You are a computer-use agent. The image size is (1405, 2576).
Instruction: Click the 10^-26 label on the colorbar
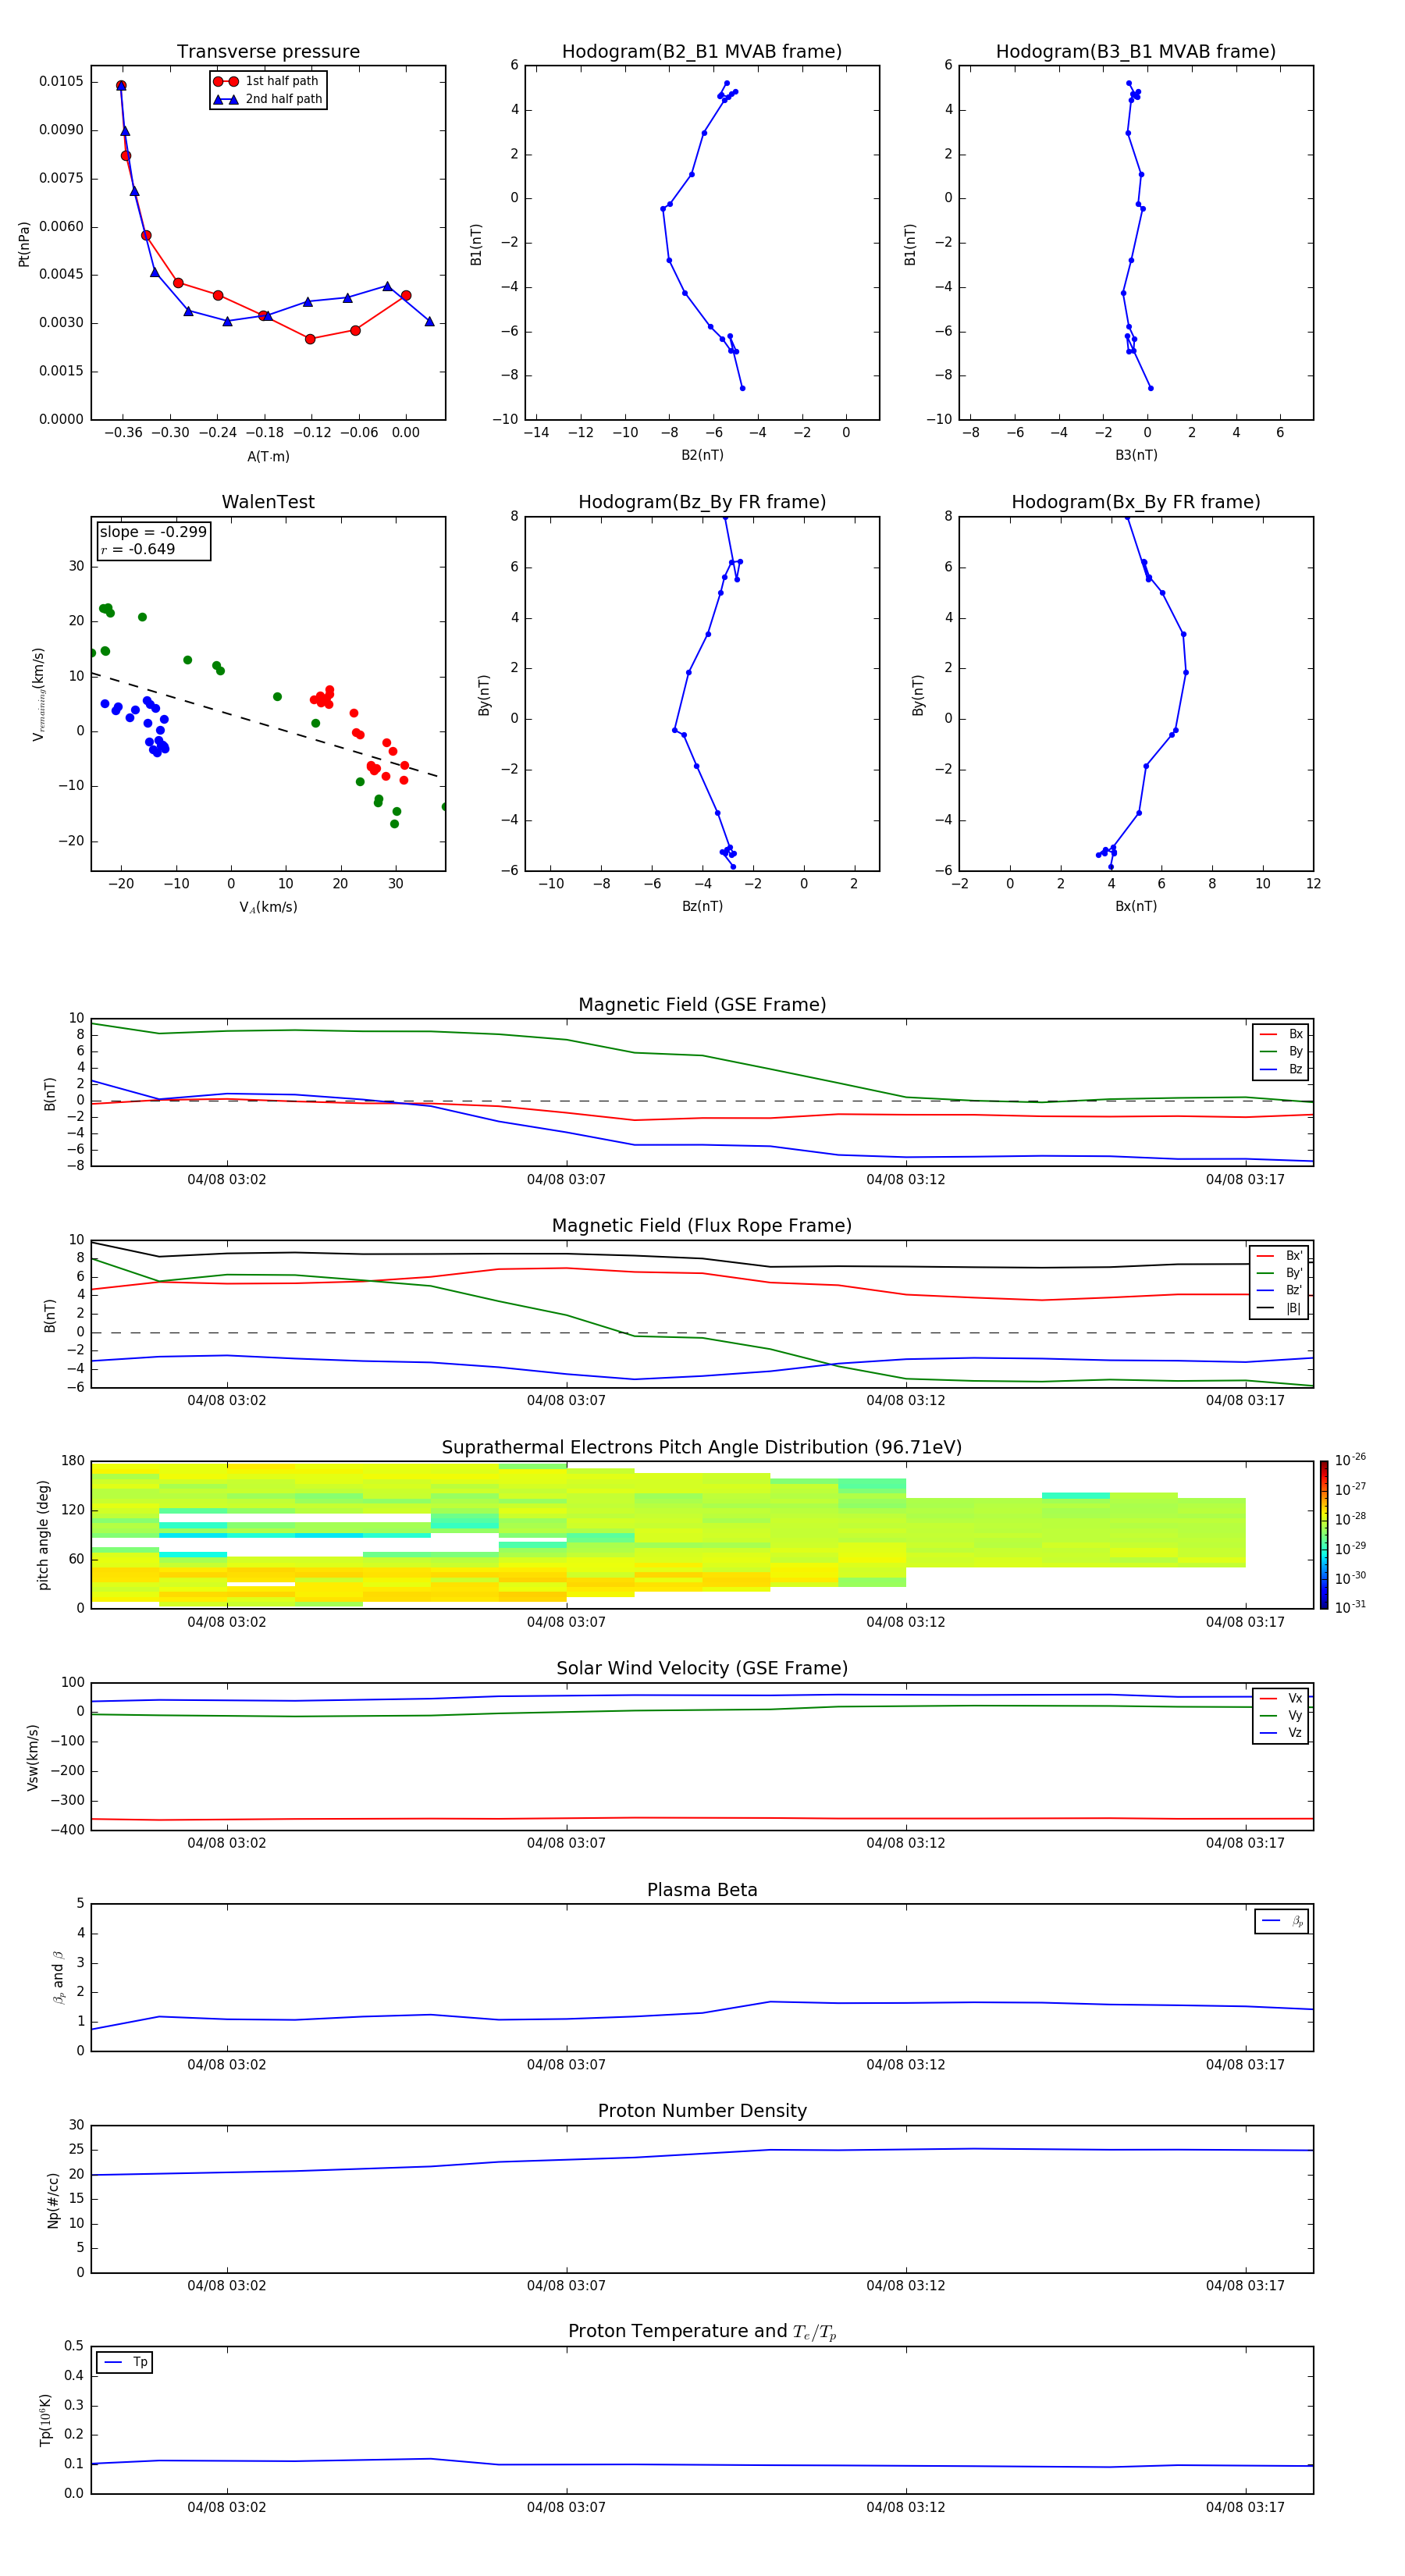pos(1350,1460)
